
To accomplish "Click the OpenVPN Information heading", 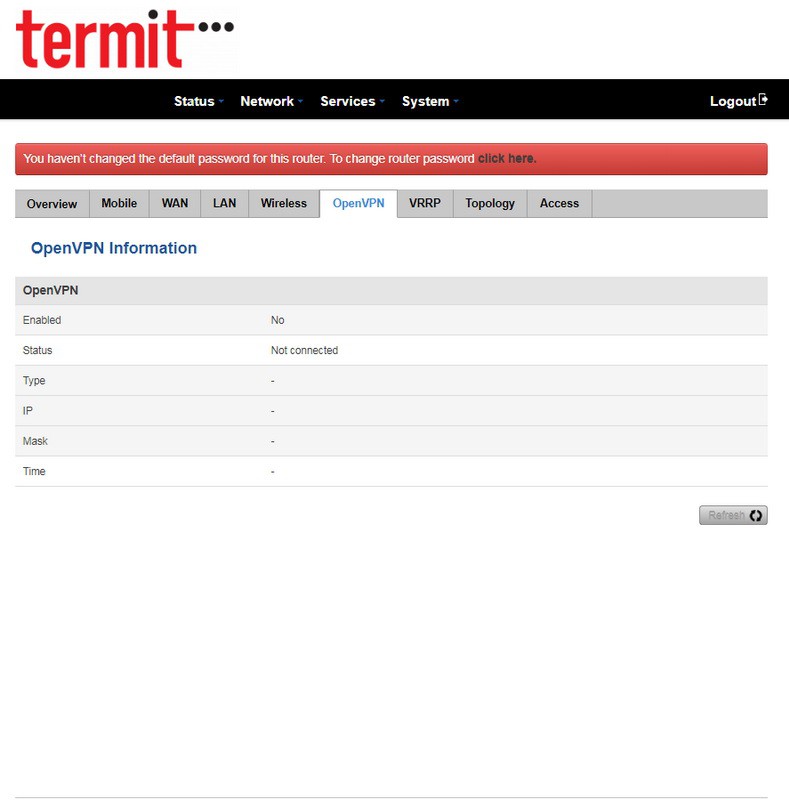I will [x=114, y=248].
